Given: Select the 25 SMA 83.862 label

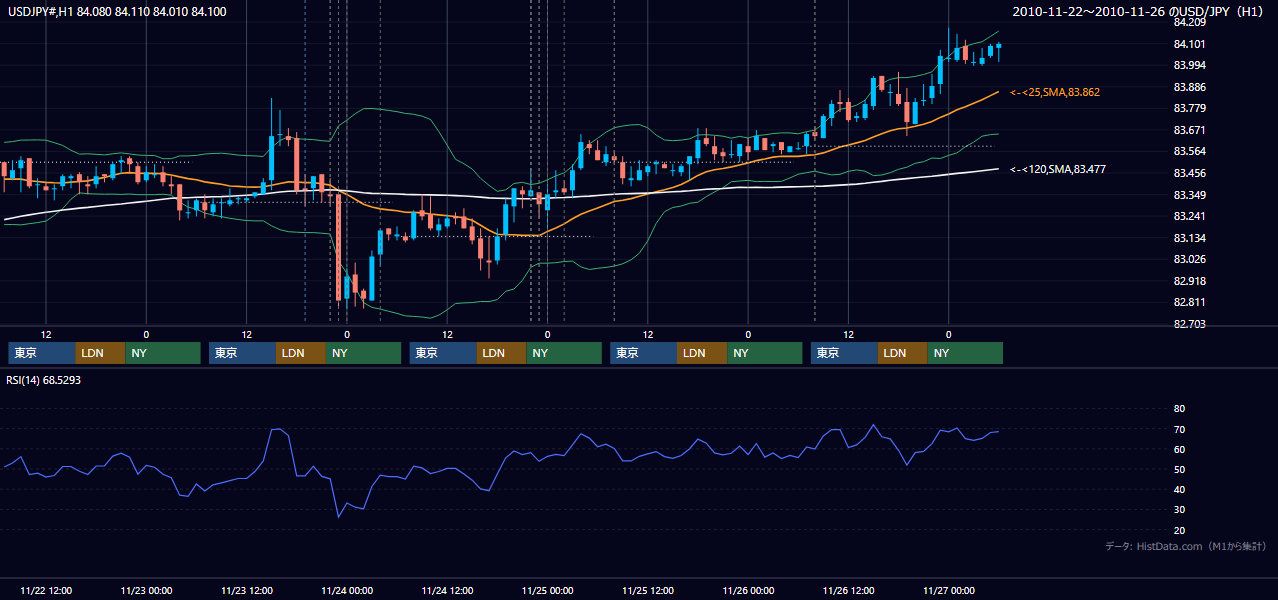Looking at the screenshot, I should coord(1055,92).
